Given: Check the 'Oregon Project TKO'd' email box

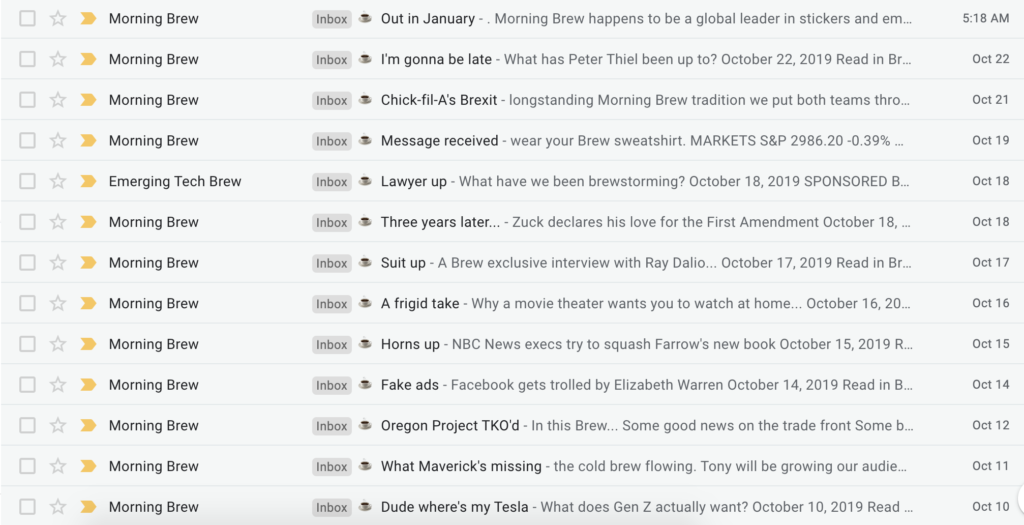Looking at the screenshot, I should point(27,425).
